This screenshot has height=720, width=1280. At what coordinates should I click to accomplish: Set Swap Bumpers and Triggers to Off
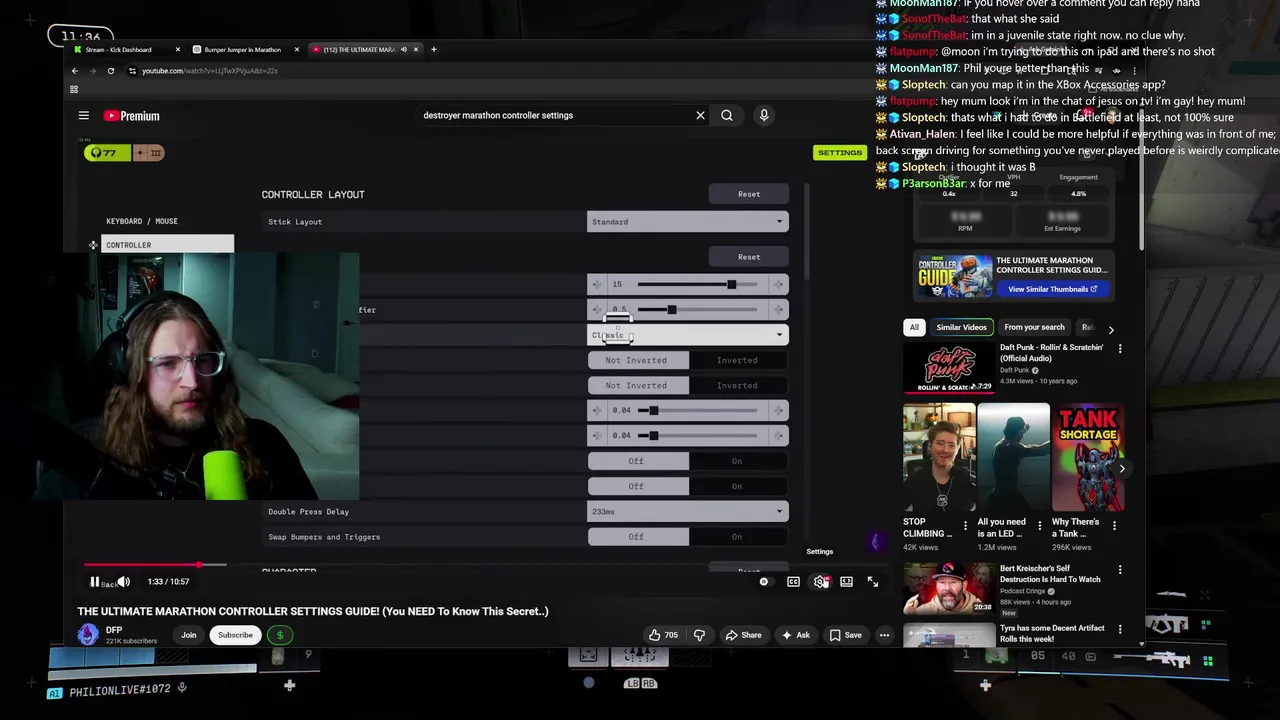point(637,537)
